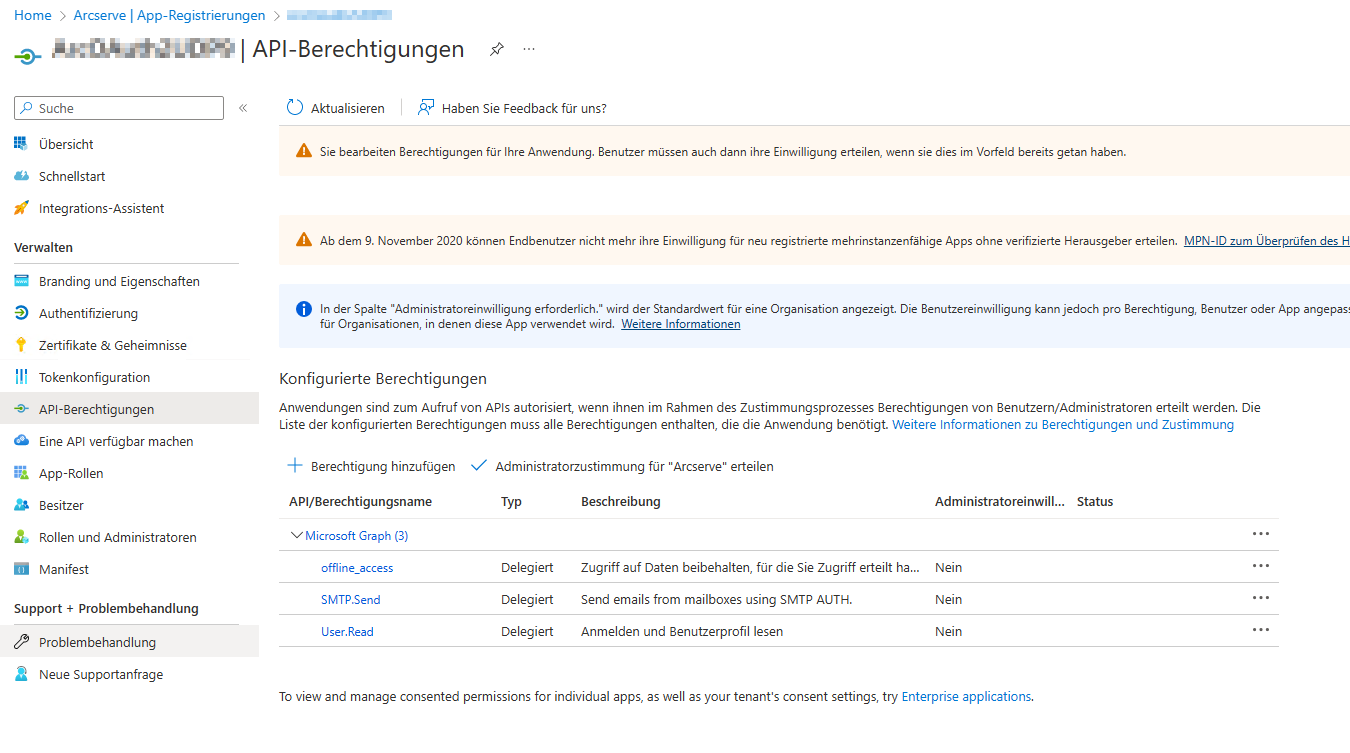Click the Typ column header
Viewport: 1350px width, 753px height.
511,501
